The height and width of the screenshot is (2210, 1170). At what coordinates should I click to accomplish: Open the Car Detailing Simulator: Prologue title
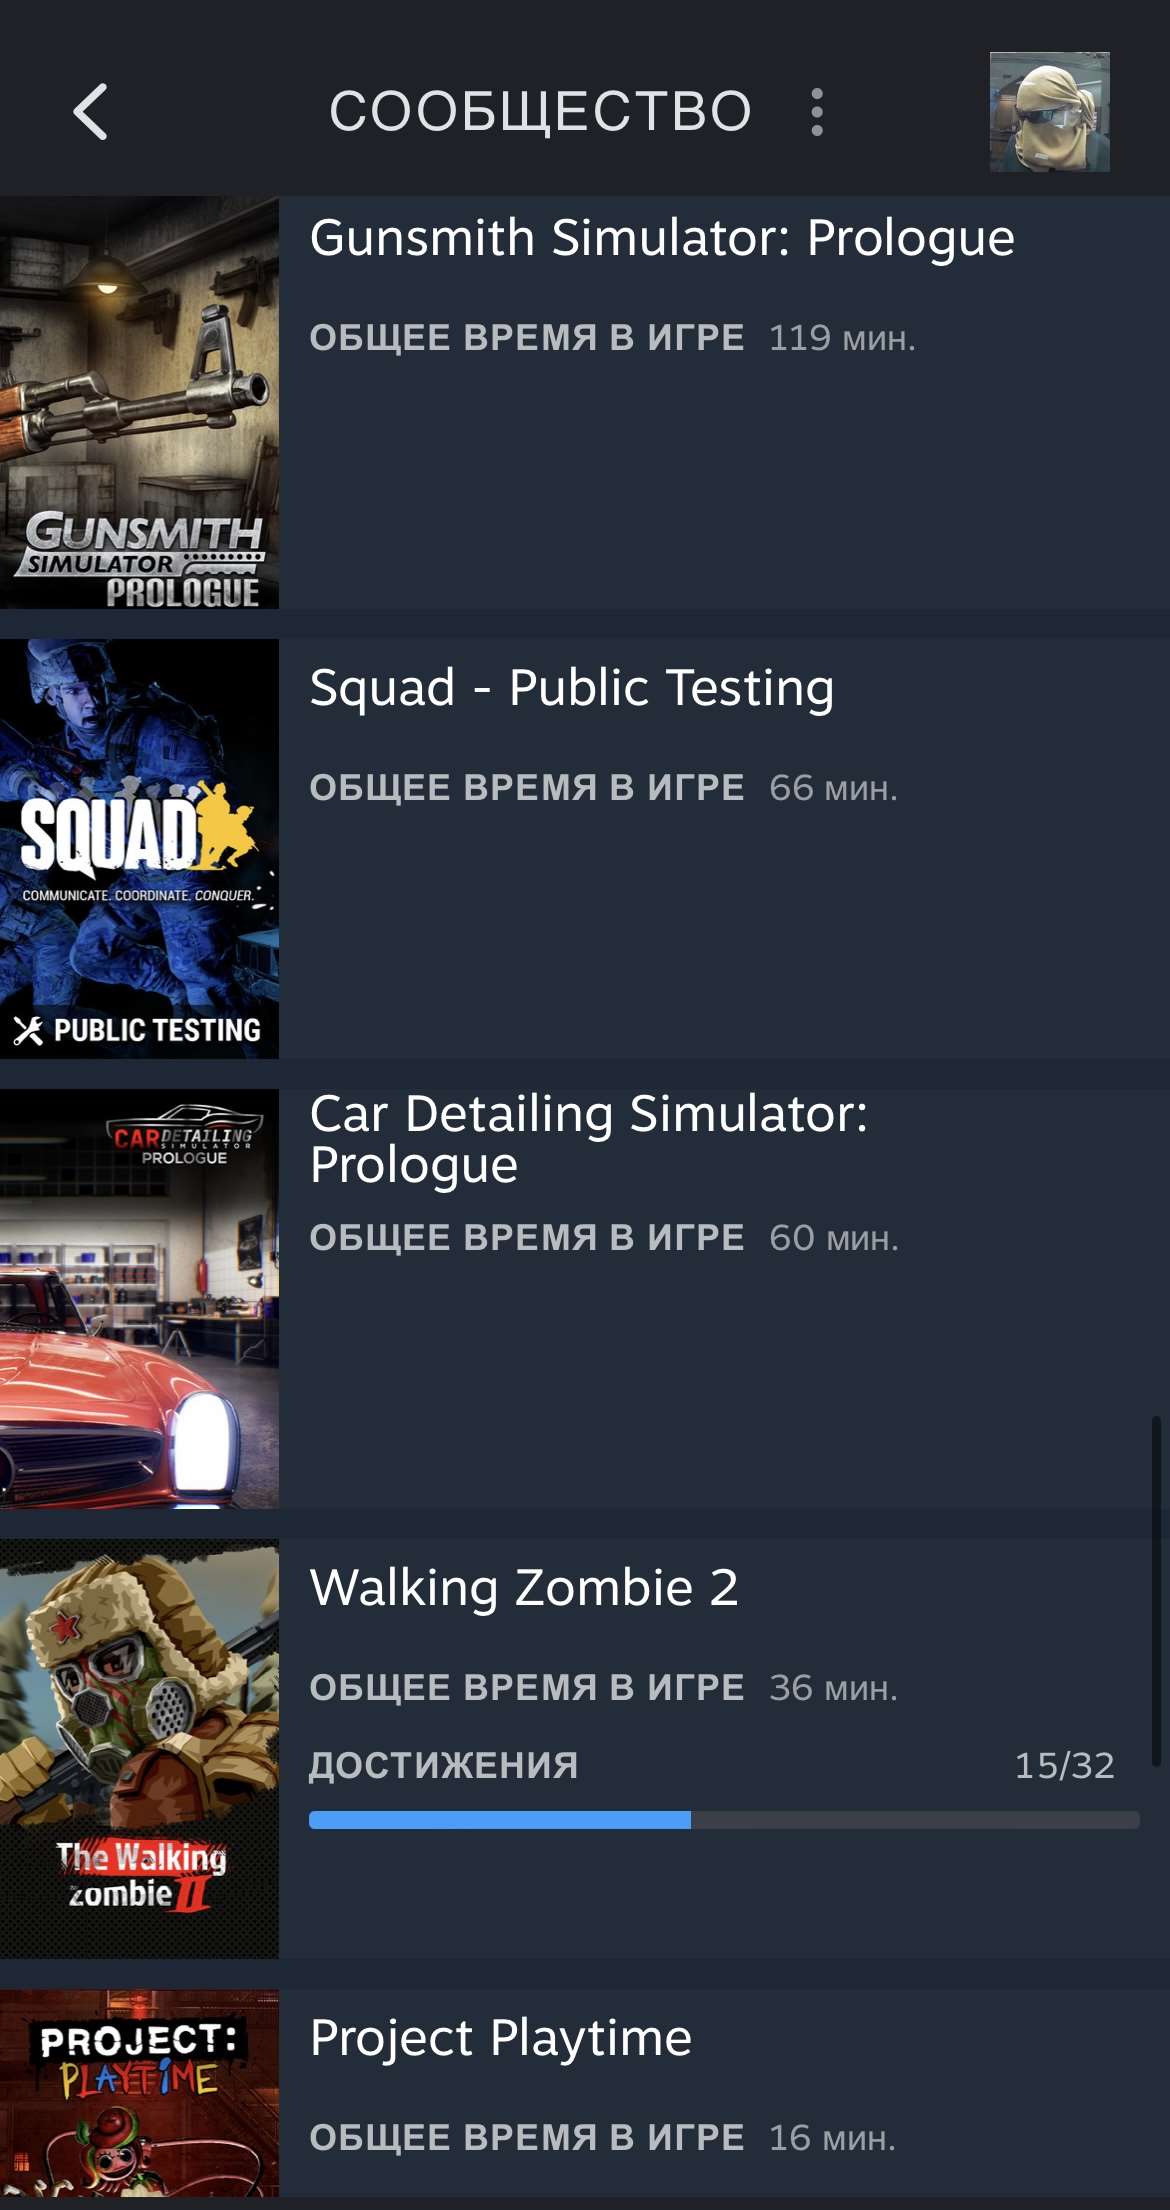point(589,1139)
